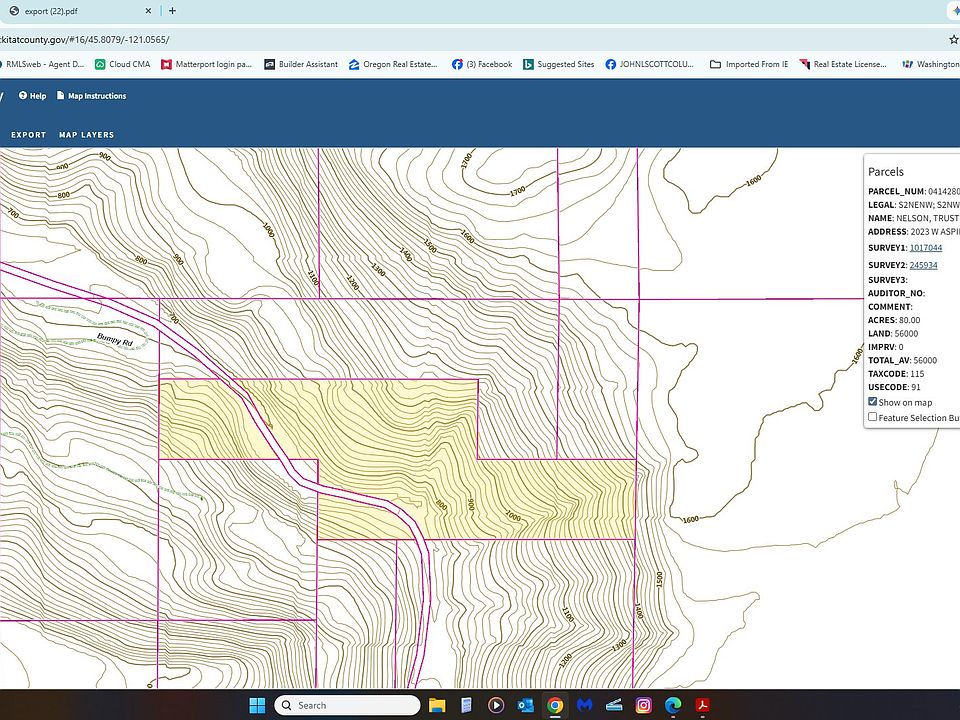
Task: Open RMLSweb Agent bookmark
Action: (42, 64)
